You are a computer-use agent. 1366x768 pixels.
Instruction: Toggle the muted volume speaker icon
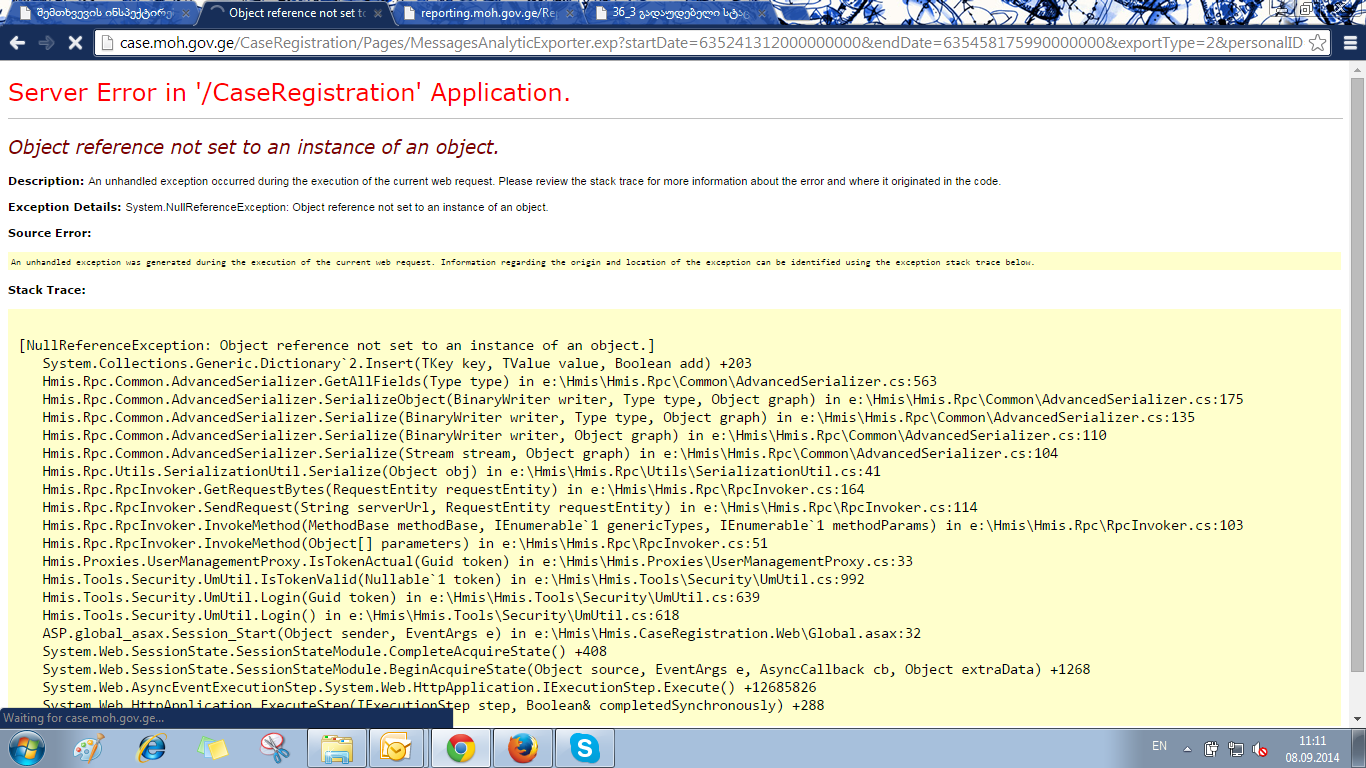coord(1262,749)
